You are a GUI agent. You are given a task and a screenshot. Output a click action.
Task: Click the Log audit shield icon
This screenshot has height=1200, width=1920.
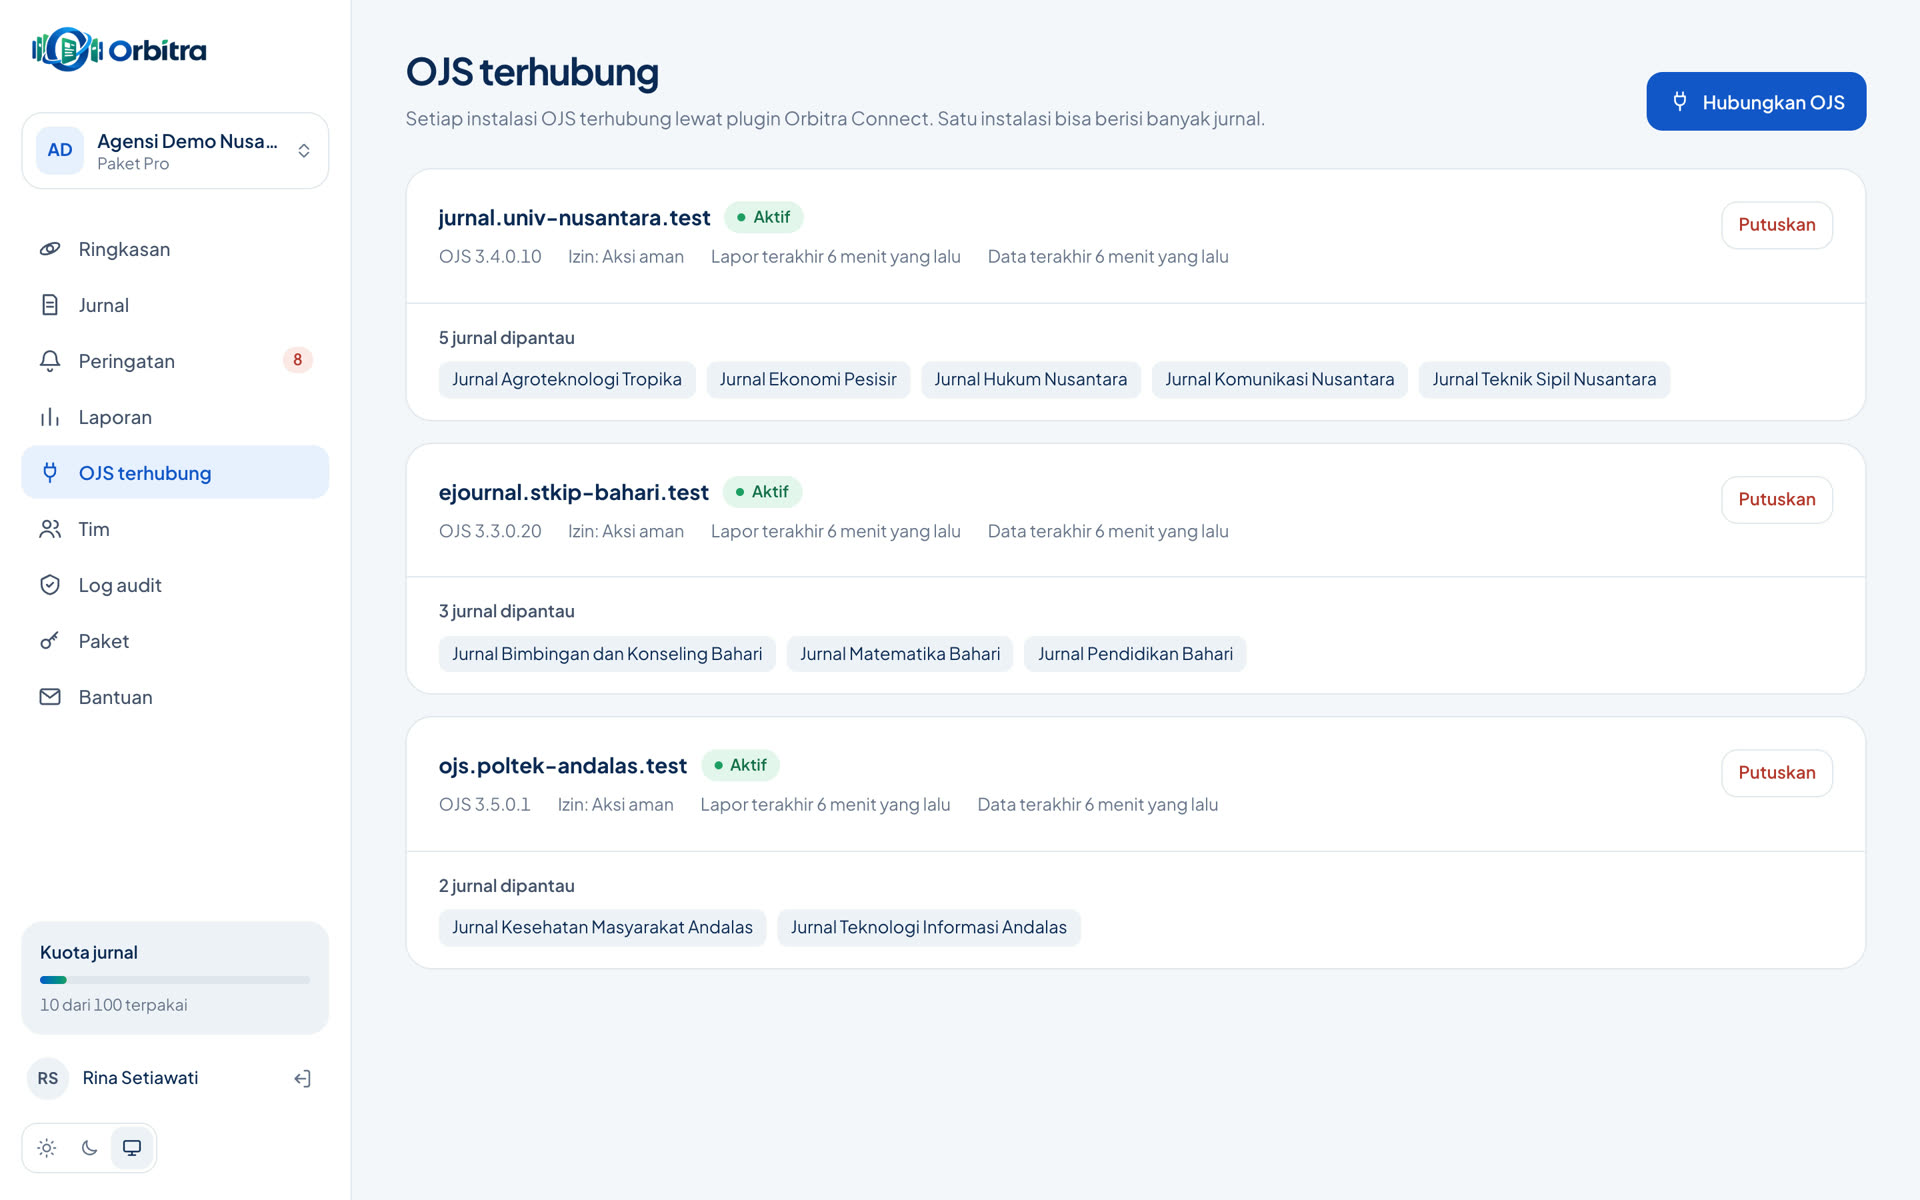[x=50, y=585]
